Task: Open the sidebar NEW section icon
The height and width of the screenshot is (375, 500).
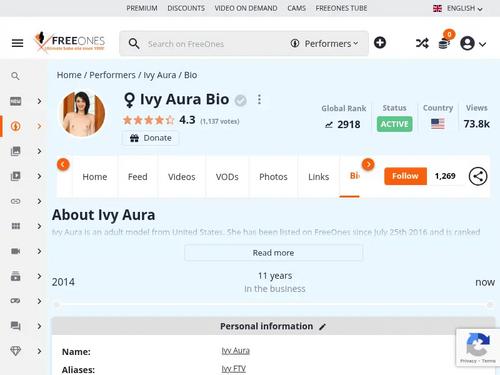Action: [16, 101]
